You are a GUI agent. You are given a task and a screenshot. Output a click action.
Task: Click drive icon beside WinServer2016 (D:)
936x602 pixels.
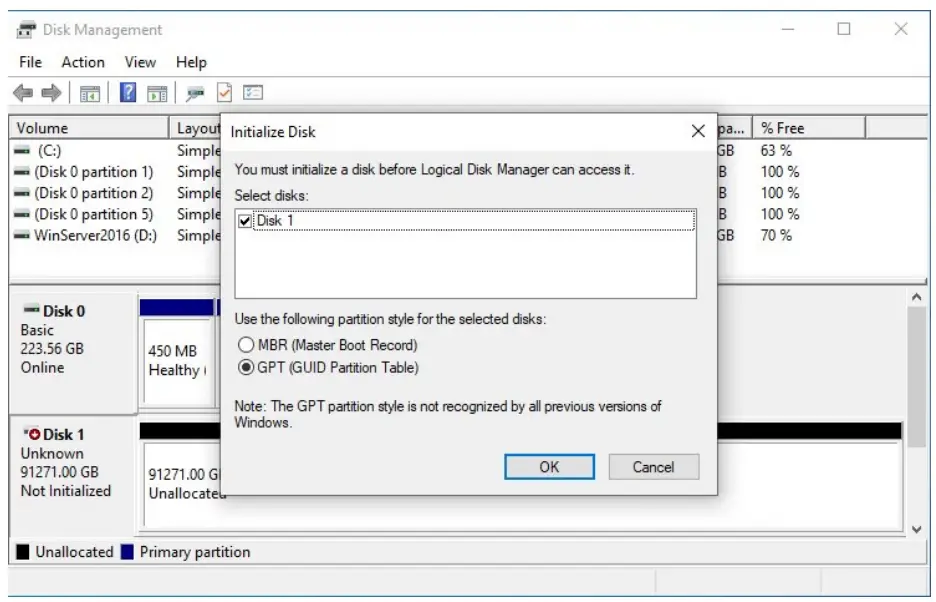pyautogui.click(x=21, y=235)
